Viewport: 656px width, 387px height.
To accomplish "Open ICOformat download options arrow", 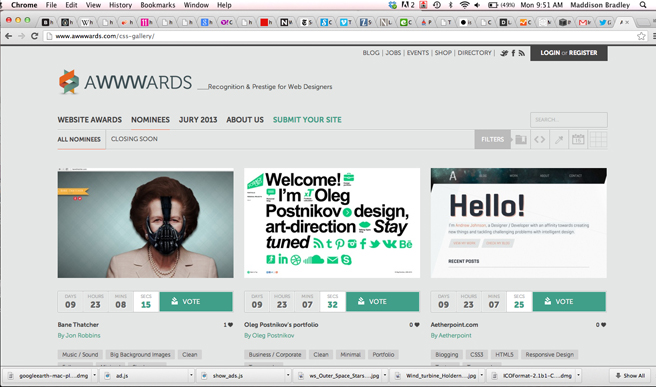I will pos(579,375).
